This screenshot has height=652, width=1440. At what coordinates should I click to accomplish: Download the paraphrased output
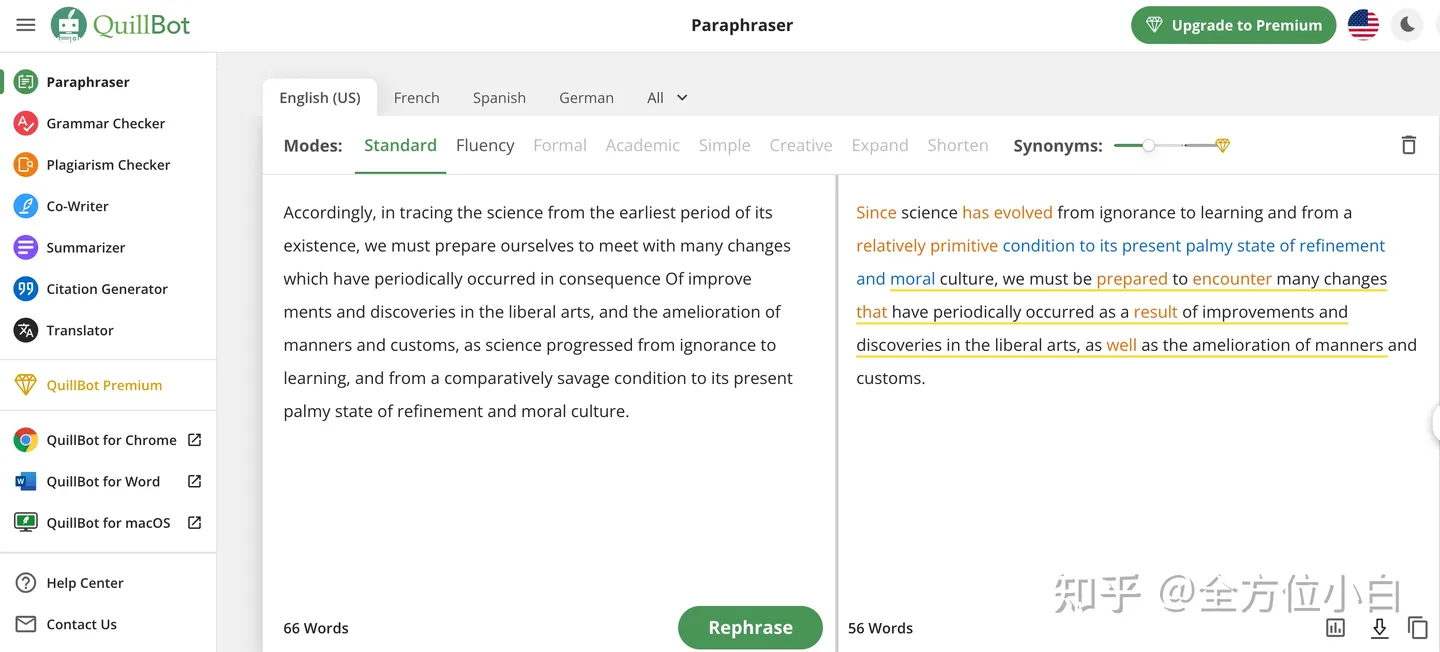coord(1379,627)
